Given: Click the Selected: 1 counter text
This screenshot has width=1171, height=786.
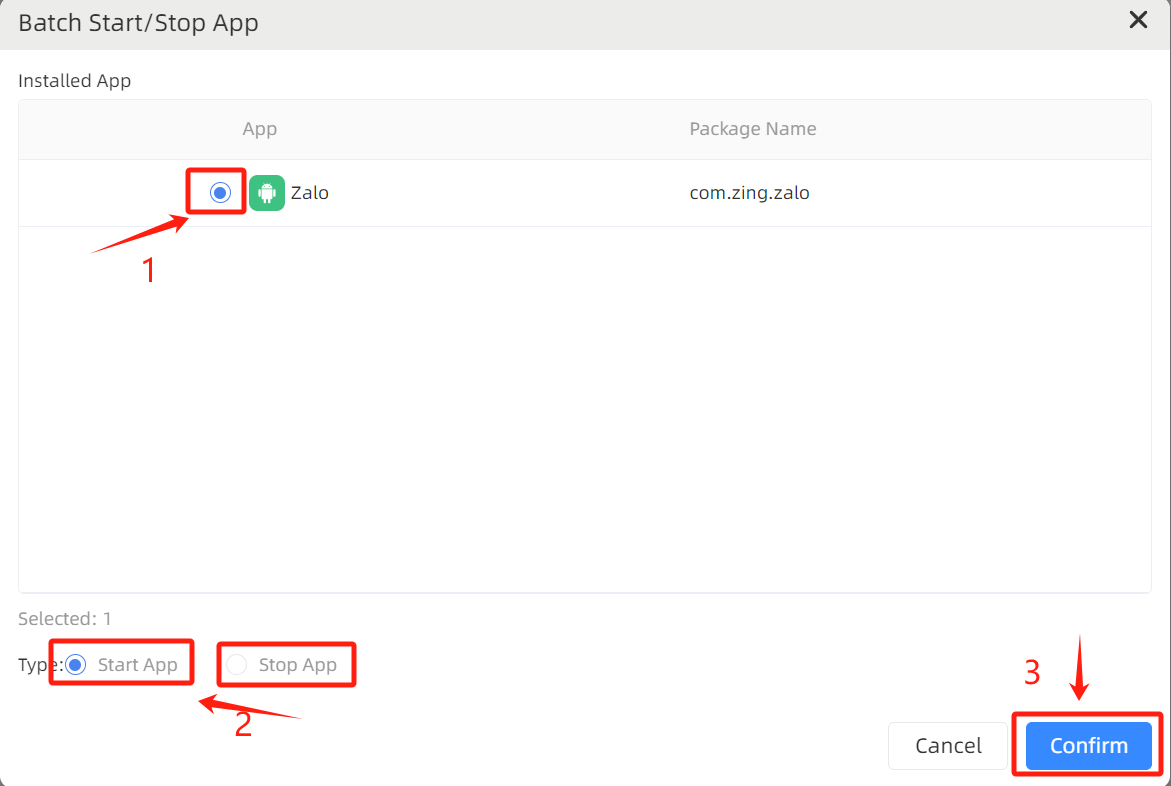Looking at the screenshot, I should pyautogui.click(x=65, y=619).
